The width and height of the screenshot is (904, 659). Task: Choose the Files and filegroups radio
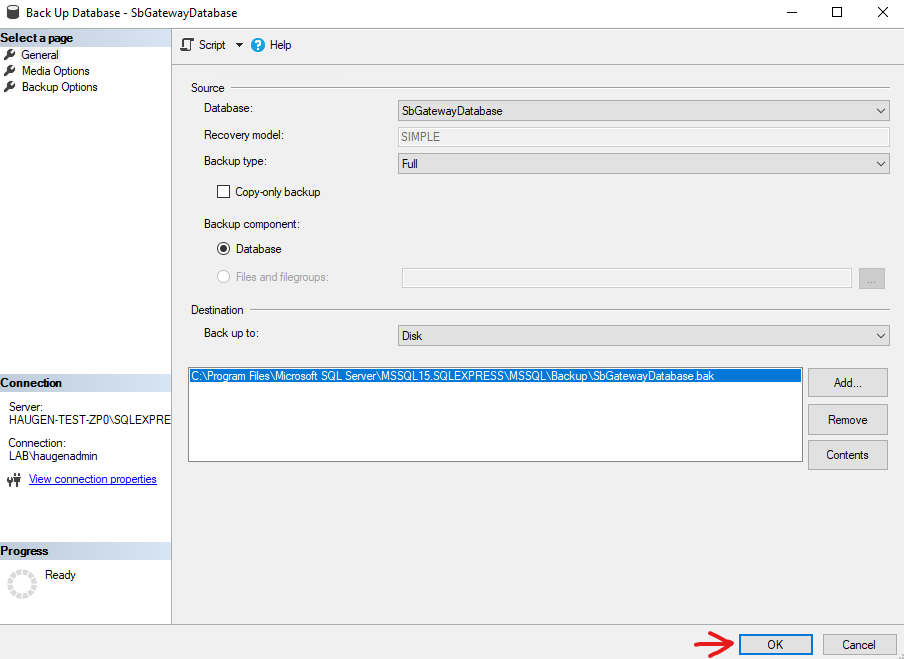222,277
